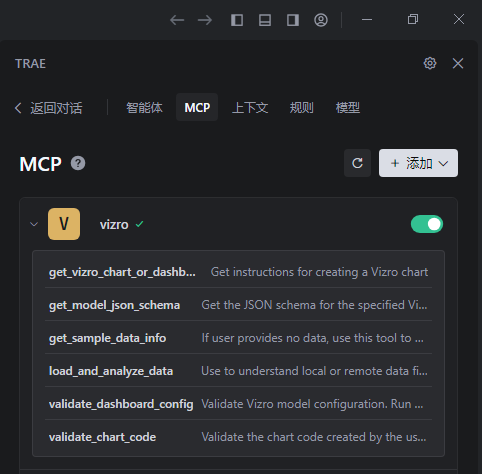Click the TRAE panel title

pyautogui.click(x=30, y=63)
